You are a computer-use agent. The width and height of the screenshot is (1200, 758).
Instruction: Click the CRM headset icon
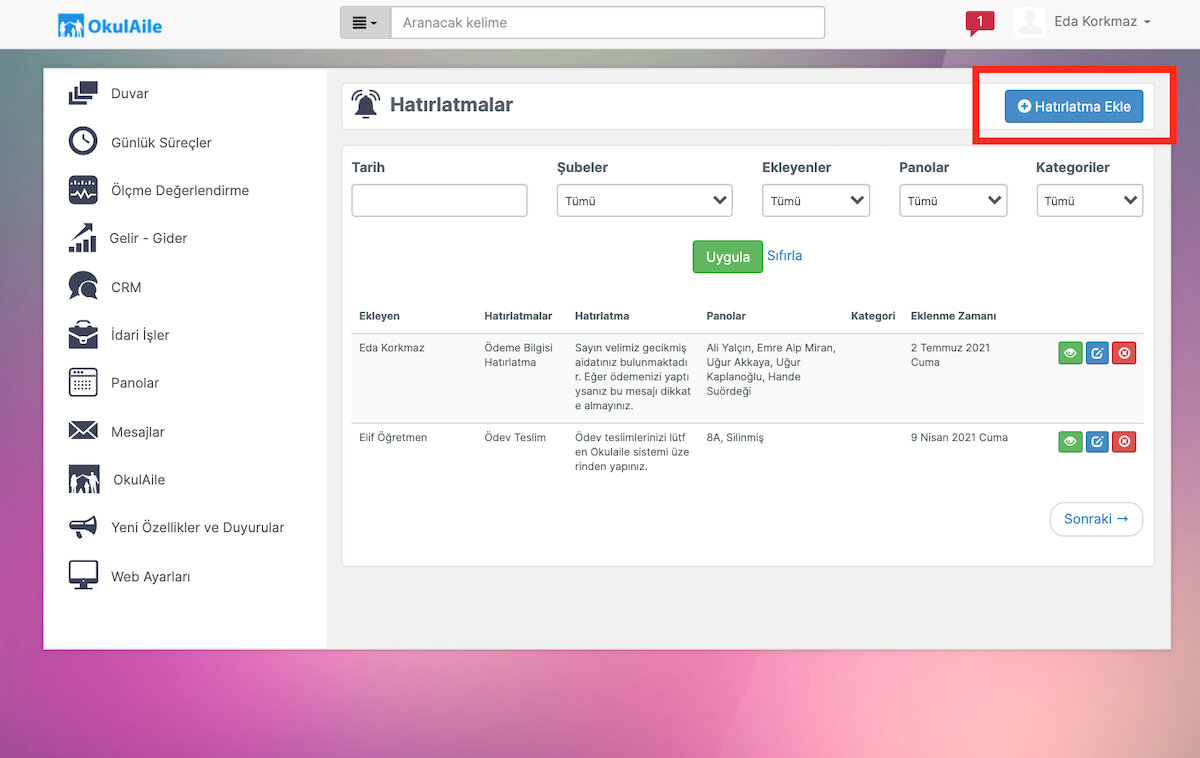click(x=83, y=287)
